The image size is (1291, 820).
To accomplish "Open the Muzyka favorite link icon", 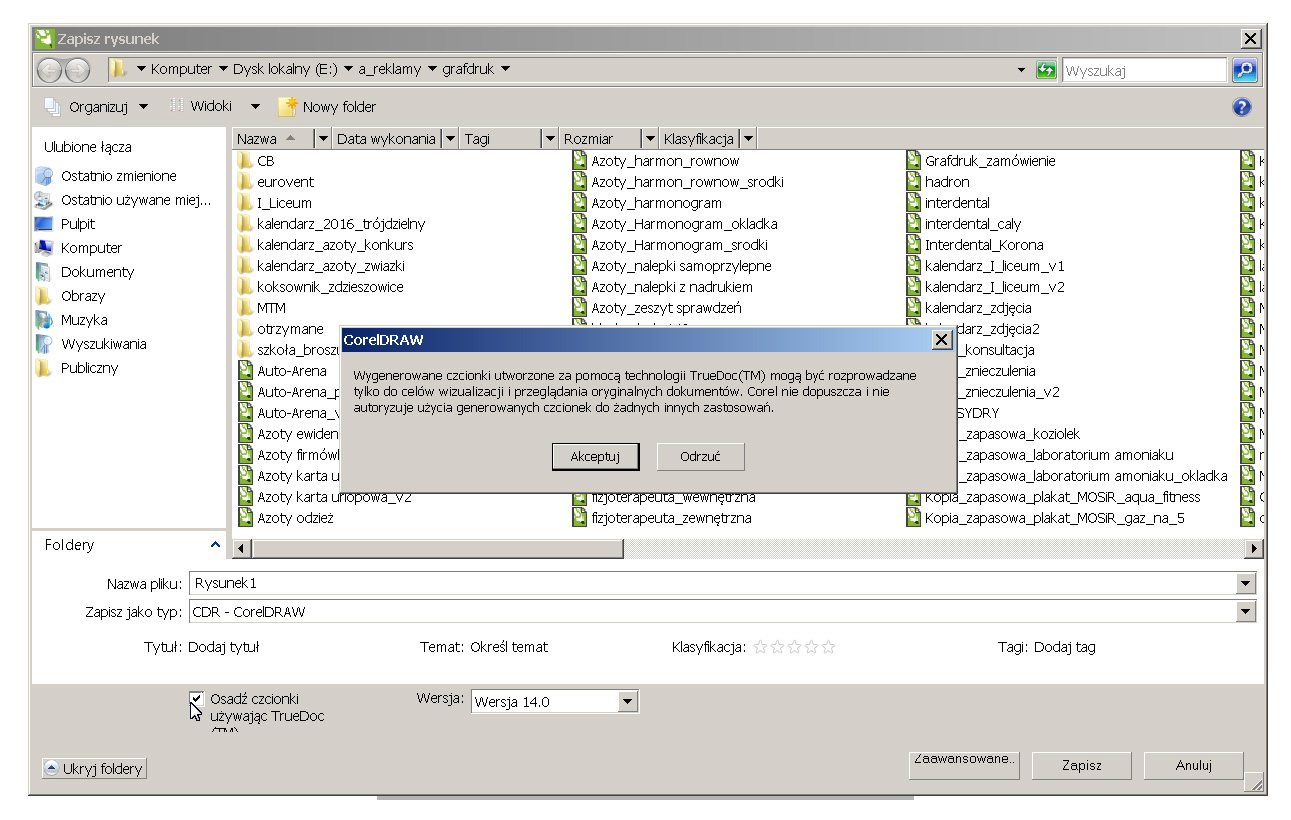I will (43, 320).
